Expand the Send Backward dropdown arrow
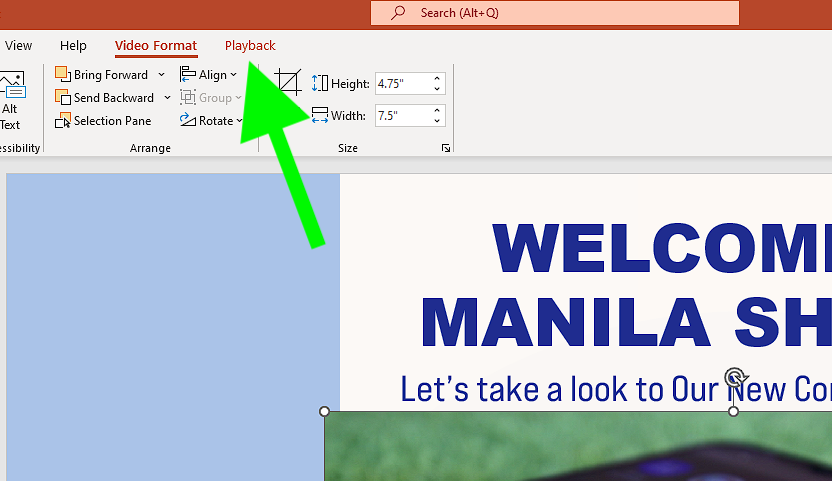This screenshot has height=481, width=832. tap(167, 98)
